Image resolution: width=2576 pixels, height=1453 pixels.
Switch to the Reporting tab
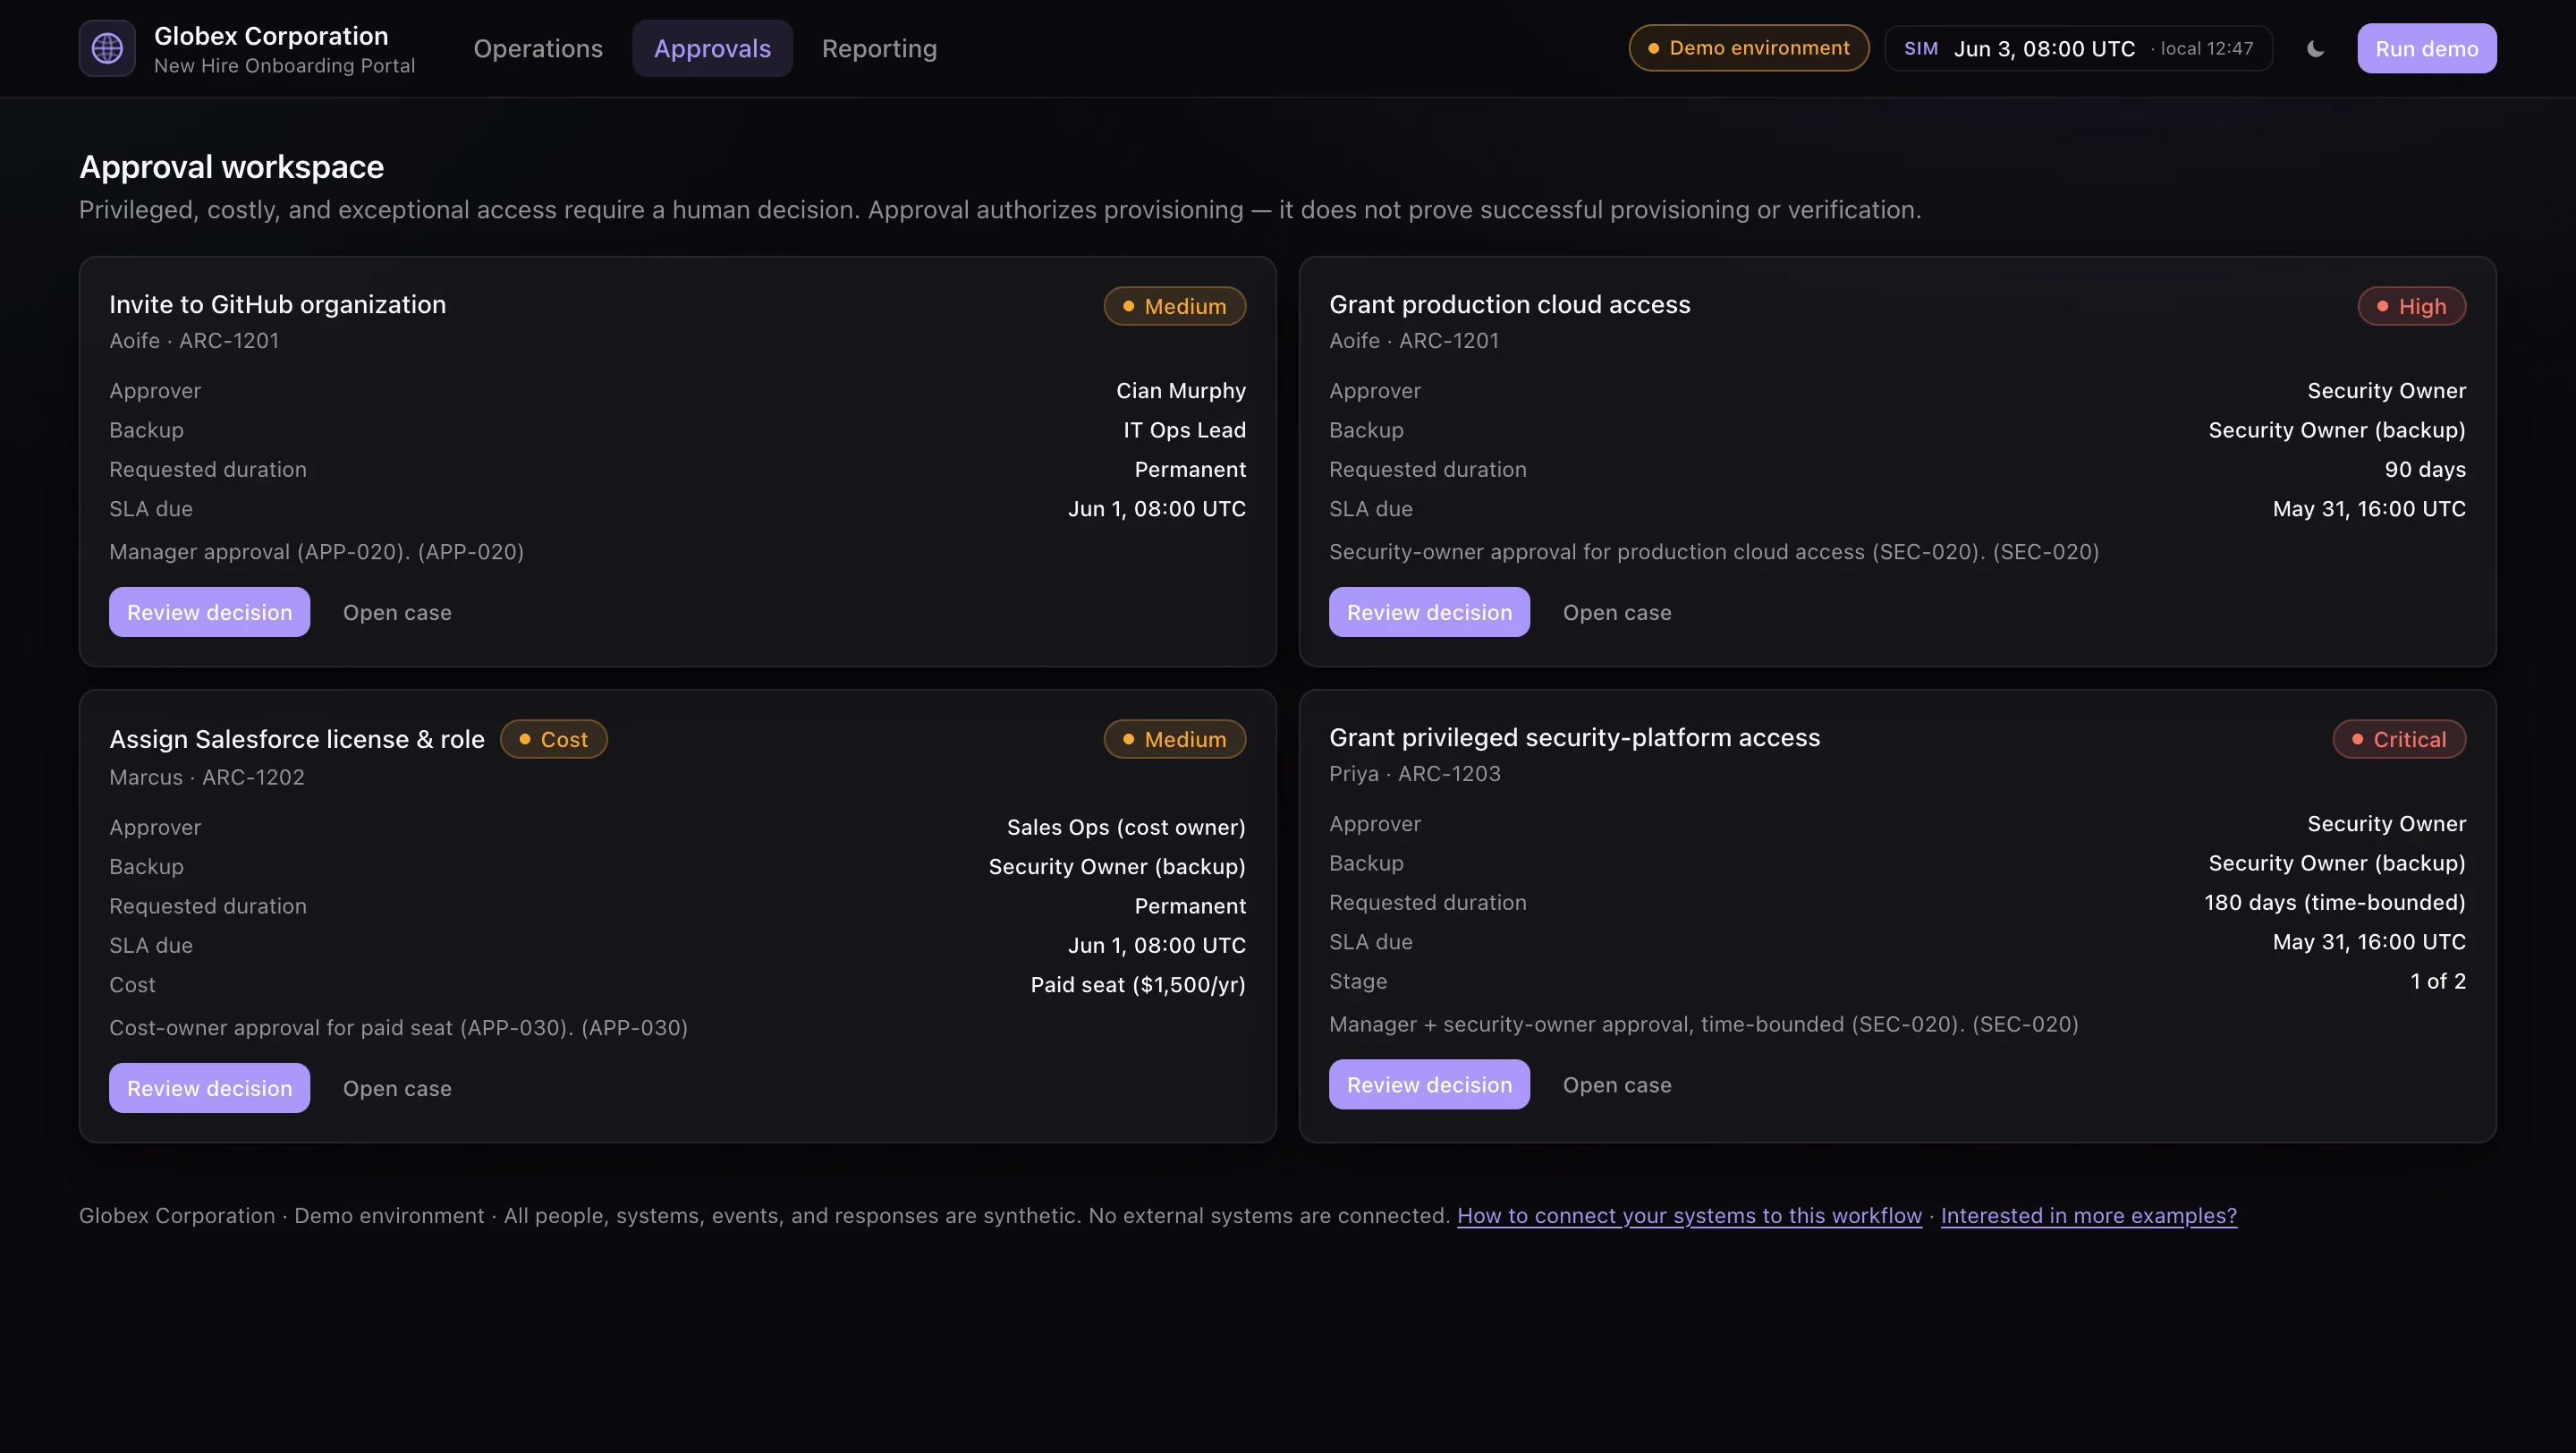click(879, 48)
